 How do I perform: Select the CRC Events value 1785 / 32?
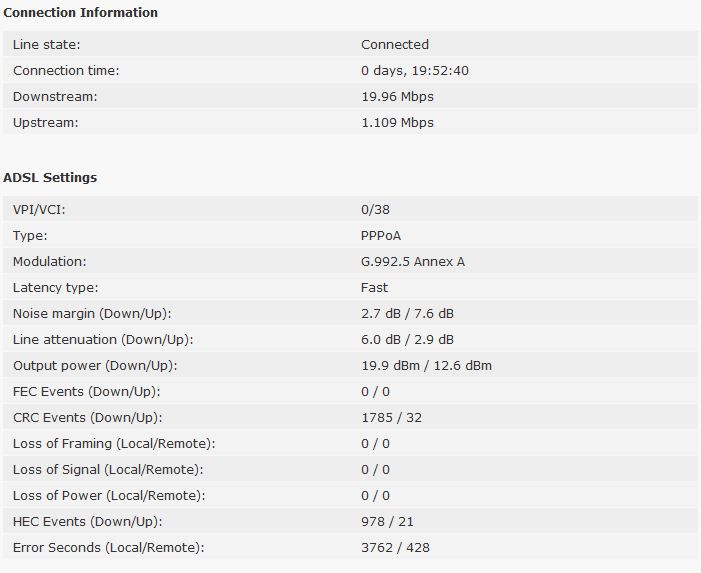pyautogui.click(x=392, y=417)
